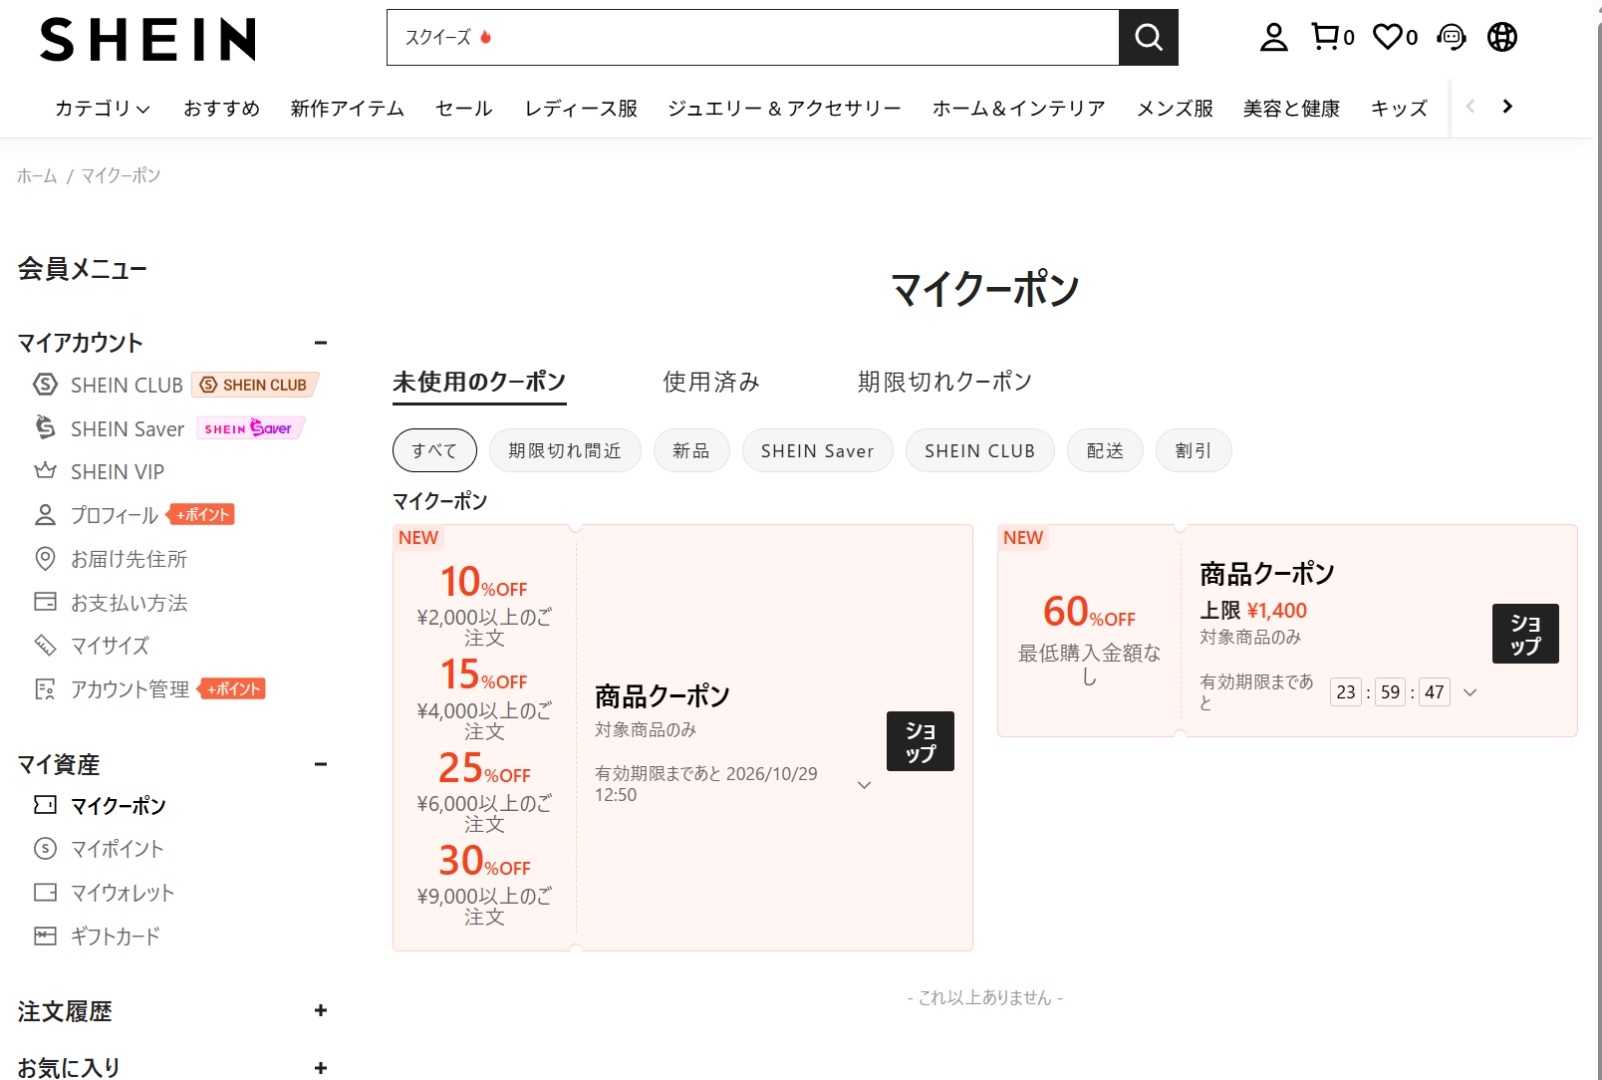
Task: Collapse the マイアカウント section
Action: [x=320, y=343]
